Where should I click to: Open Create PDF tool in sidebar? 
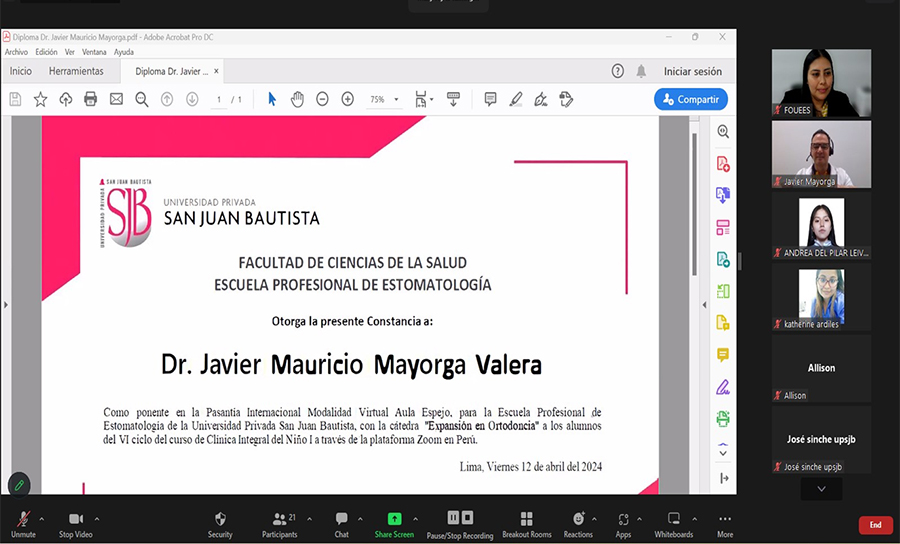coord(723,164)
